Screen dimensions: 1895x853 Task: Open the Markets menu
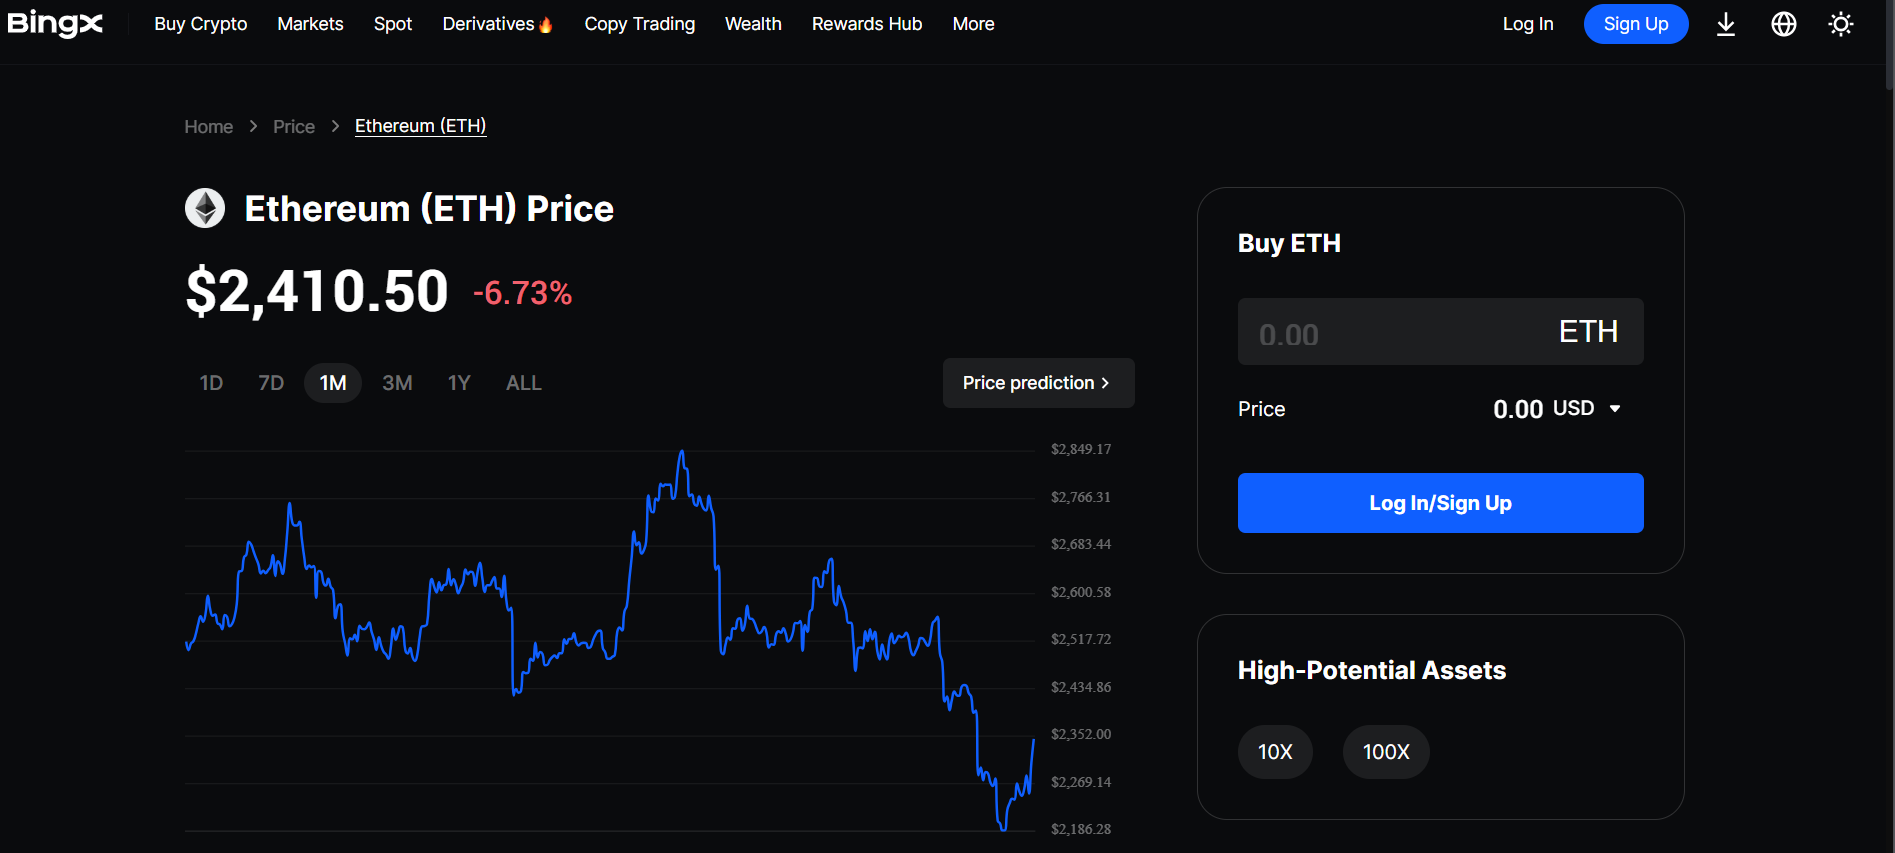click(310, 24)
